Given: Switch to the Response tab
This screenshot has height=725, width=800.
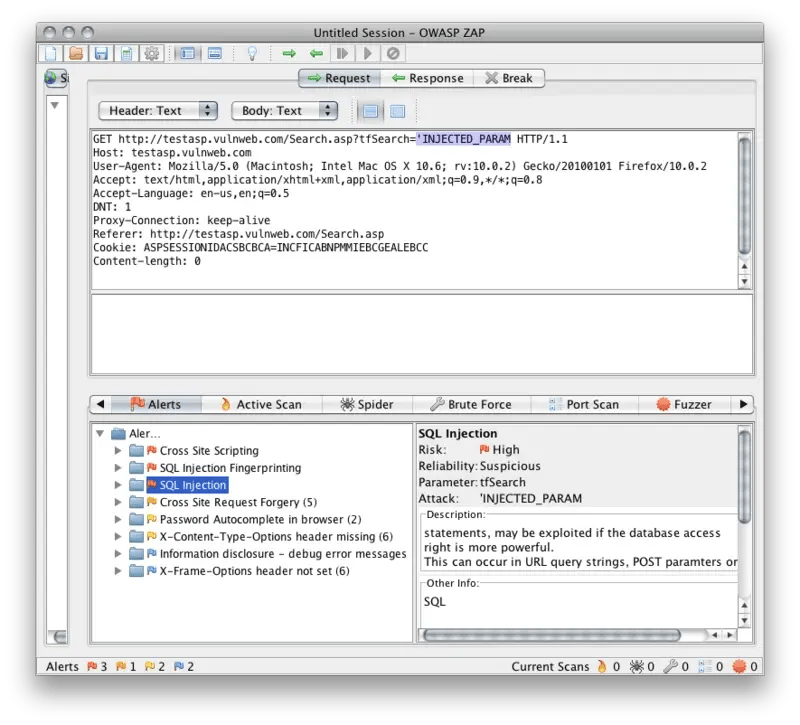Looking at the screenshot, I should coord(427,78).
